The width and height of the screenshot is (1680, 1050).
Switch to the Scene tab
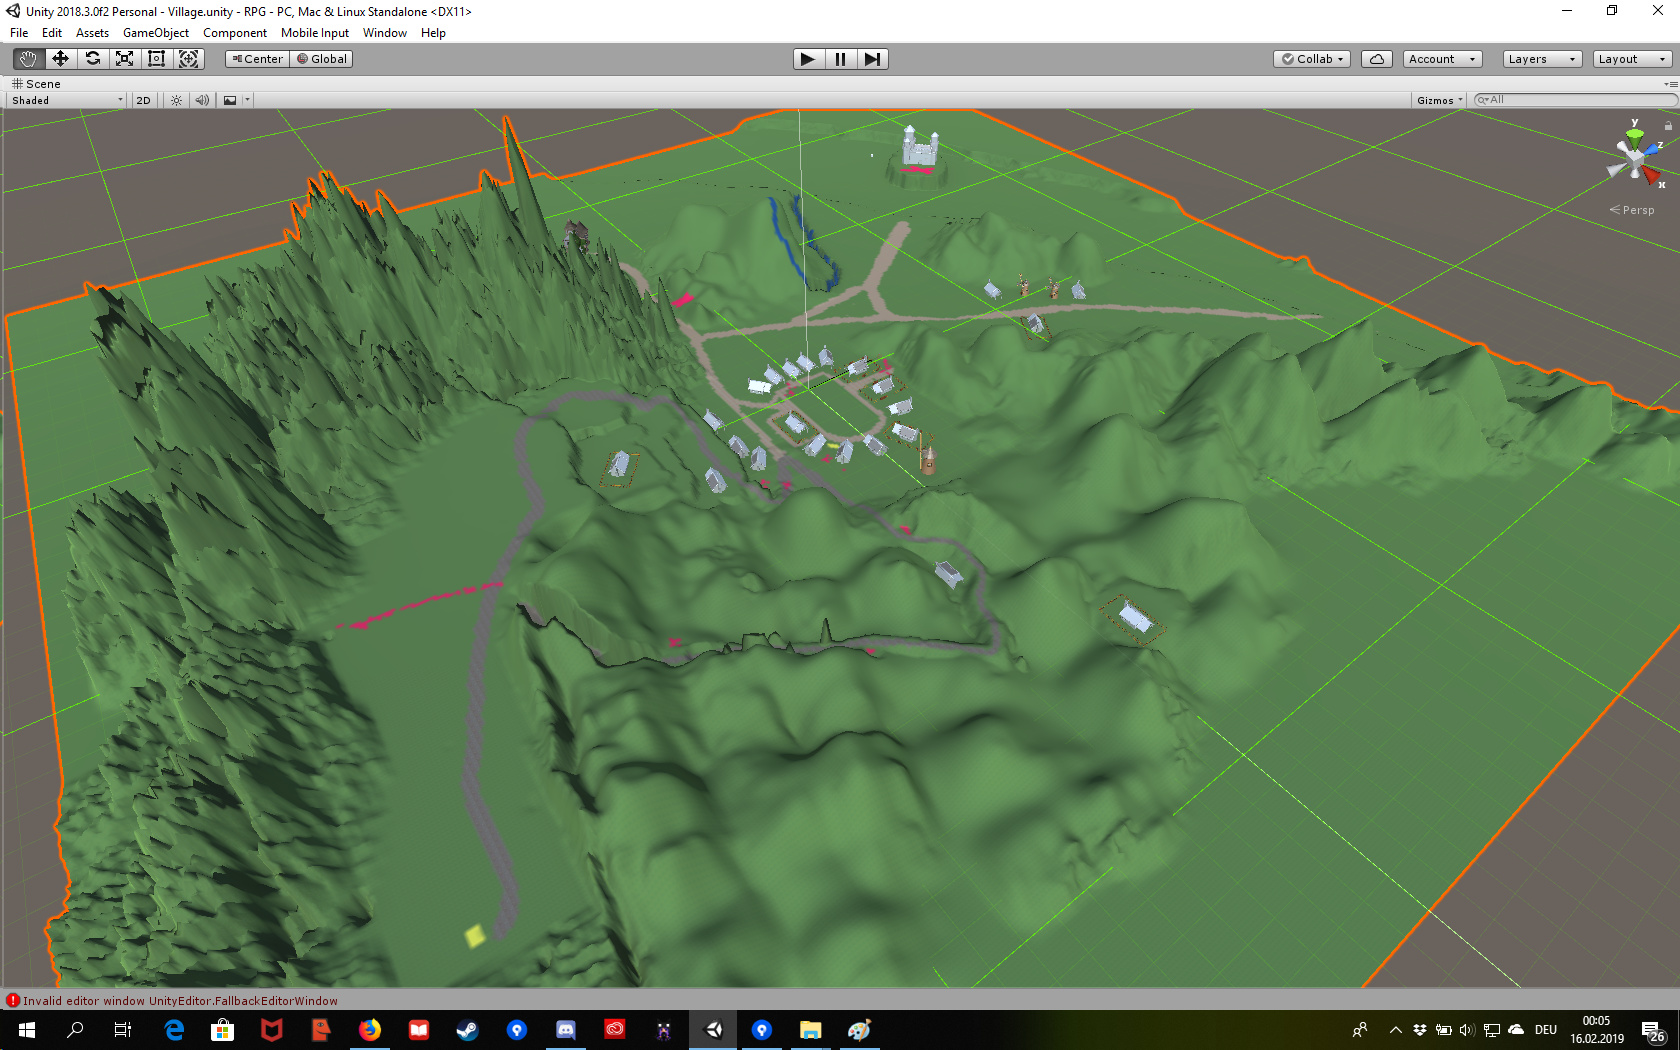click(x=36, y=84)
